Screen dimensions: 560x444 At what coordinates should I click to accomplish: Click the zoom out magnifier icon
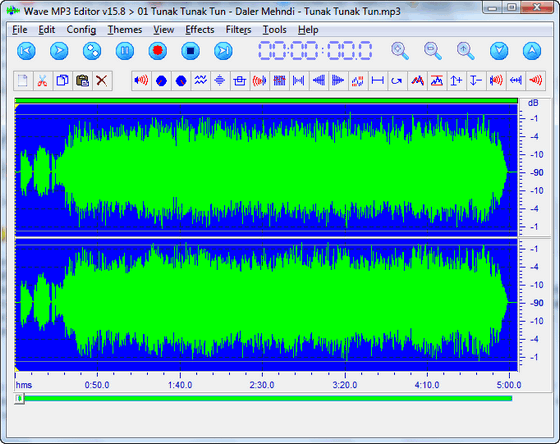(x=432, y=51)
